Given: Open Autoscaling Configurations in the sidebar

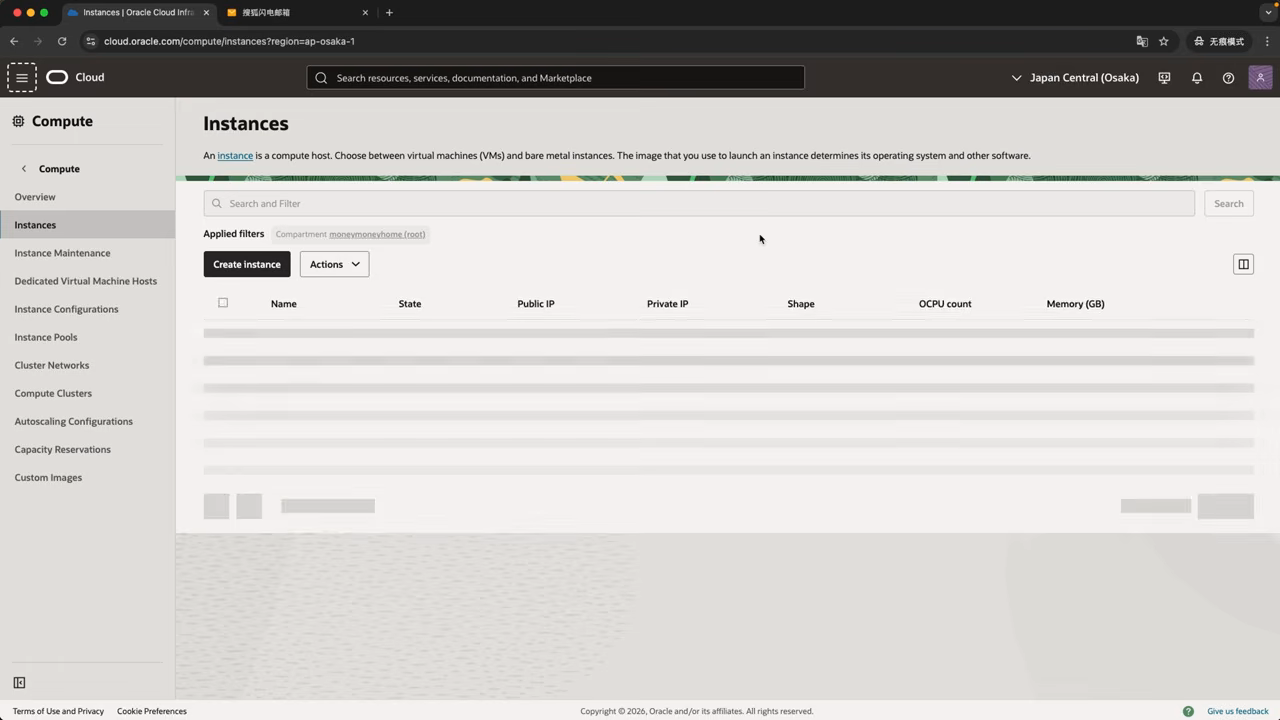Looking at the screenshot, I should point(73,421).
